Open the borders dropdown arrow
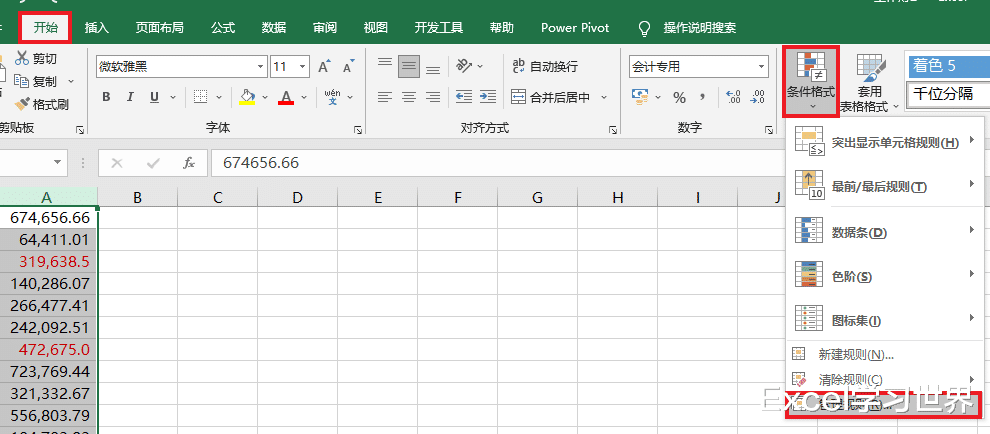The image size is (990, 434). (x=219, y=98)
